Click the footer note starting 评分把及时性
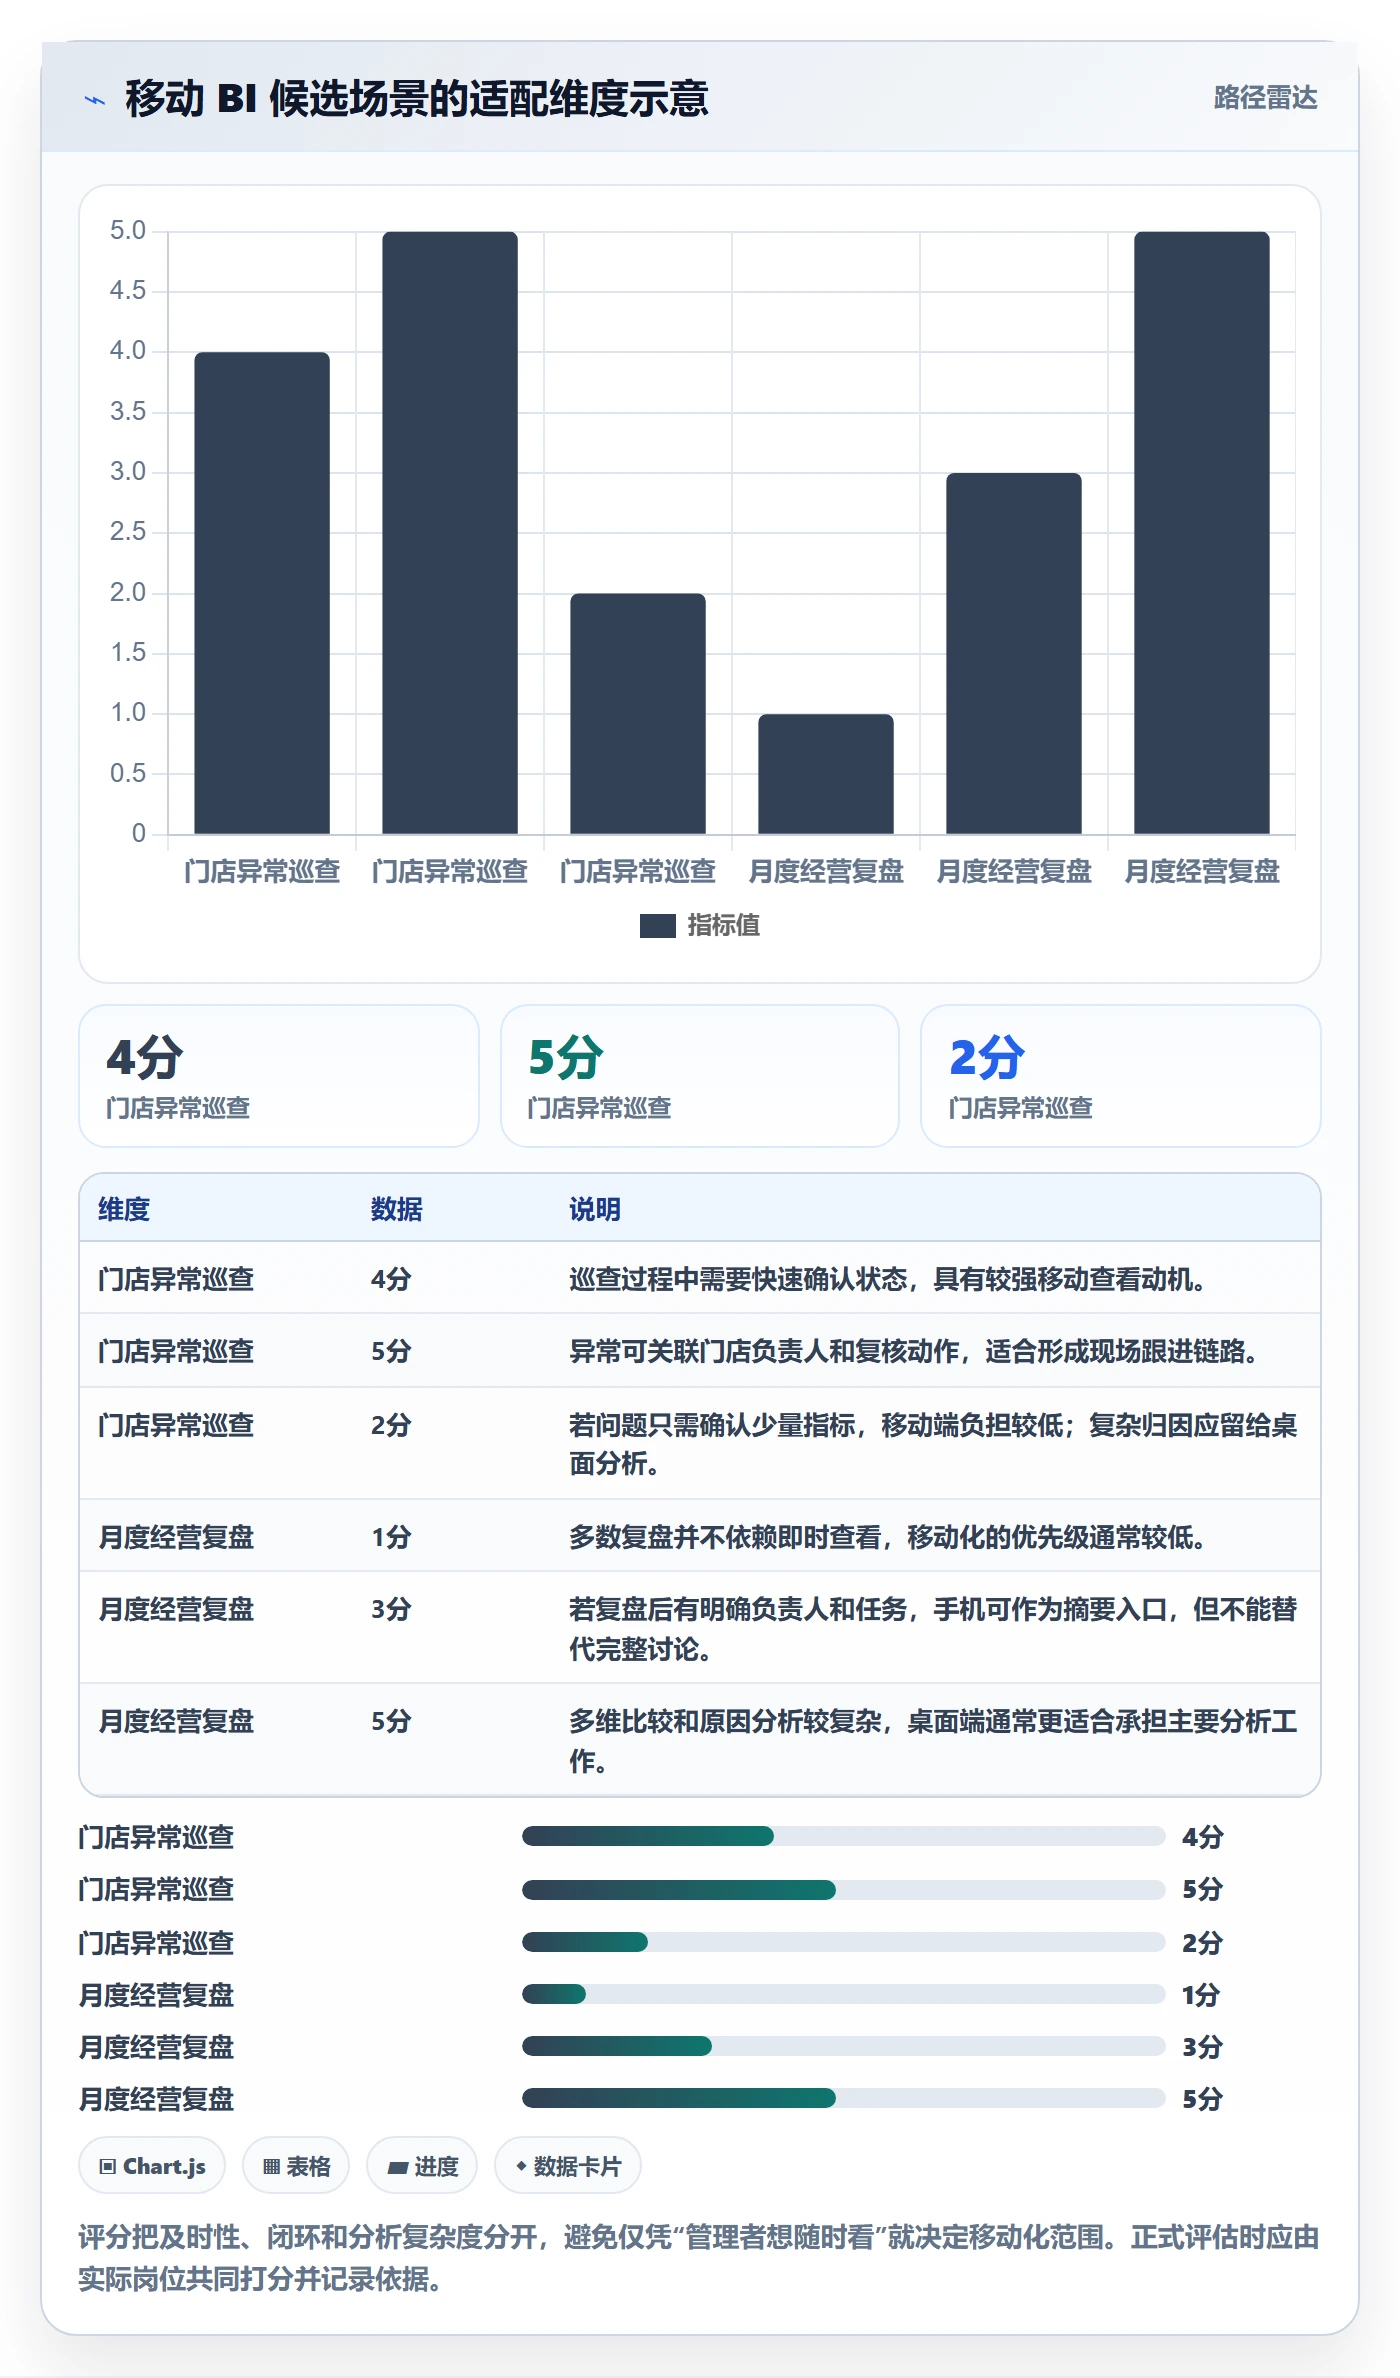 point(699,2258)
